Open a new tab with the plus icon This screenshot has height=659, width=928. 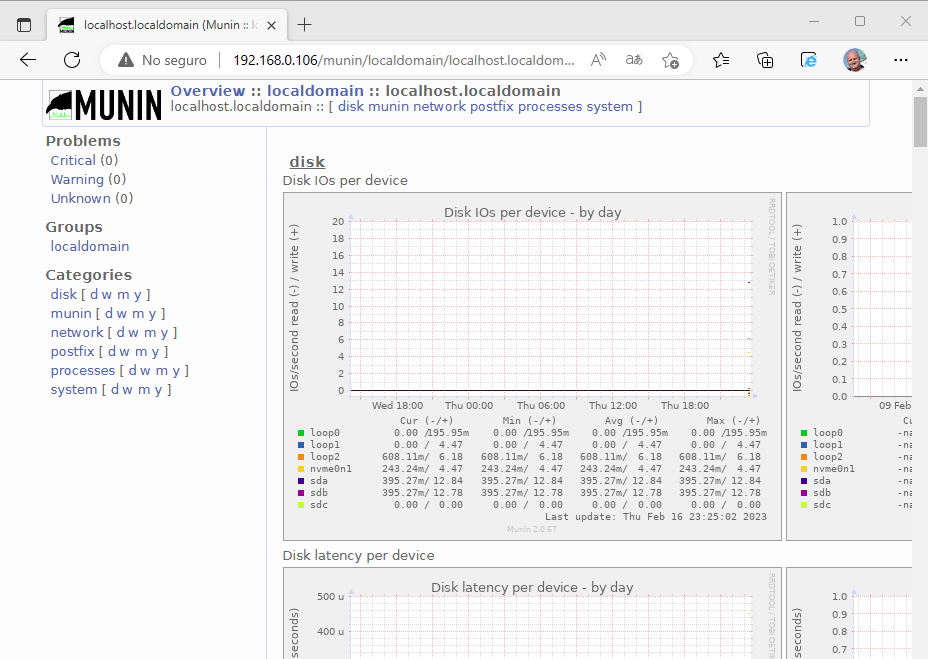(x=305, y=24)
